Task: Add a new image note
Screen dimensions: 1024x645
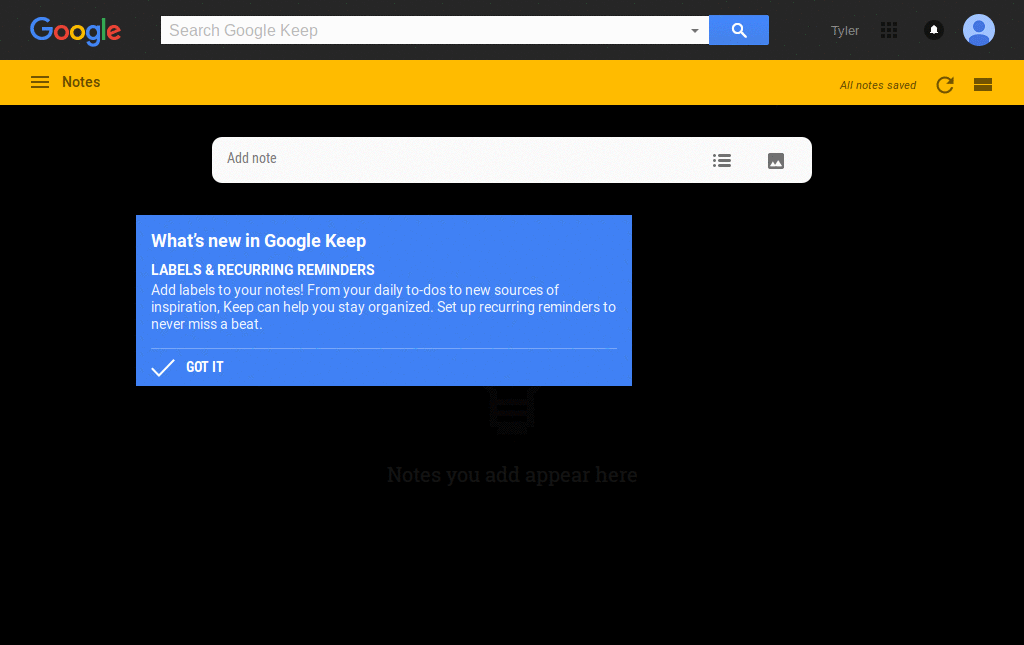Action: coord(776,161)
